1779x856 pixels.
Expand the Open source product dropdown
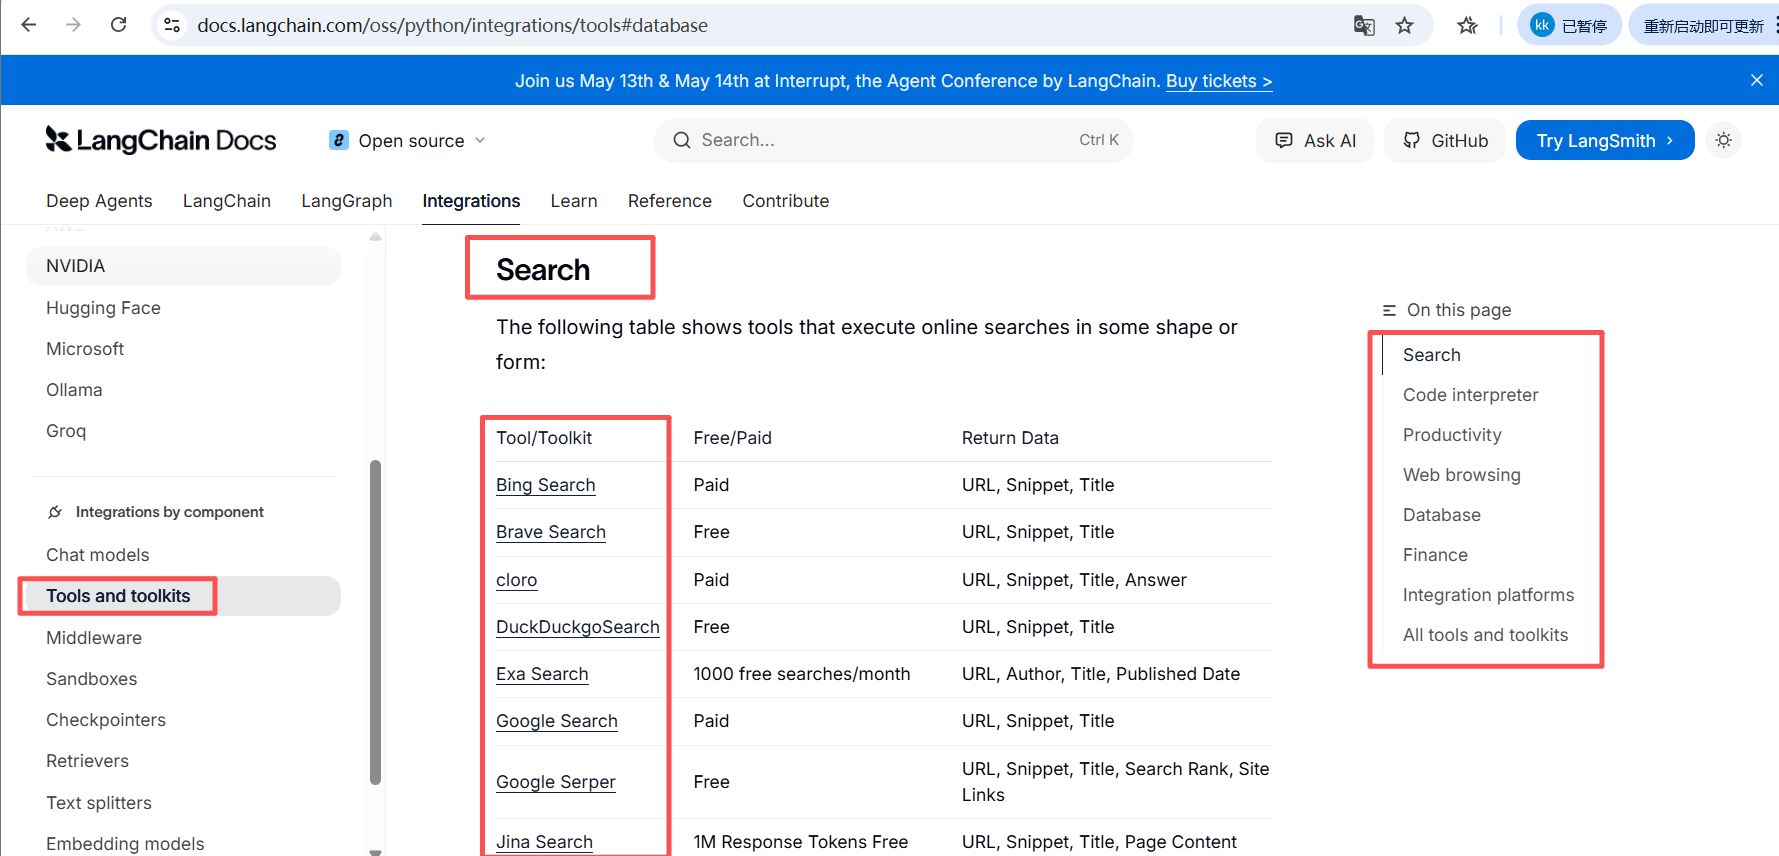(408, 141)
